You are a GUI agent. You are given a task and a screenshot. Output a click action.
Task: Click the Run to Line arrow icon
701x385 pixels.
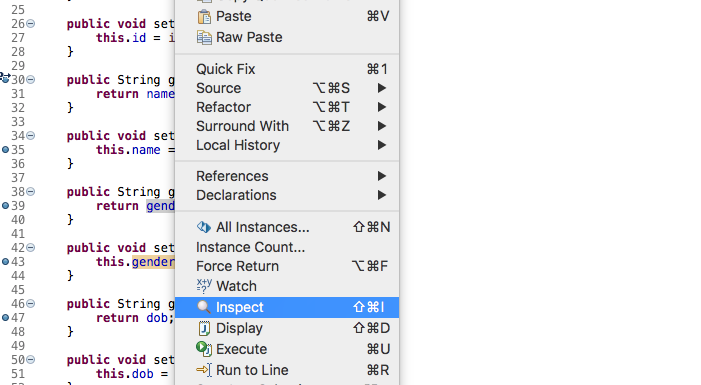pyautogui.click(x=204, y=370)
